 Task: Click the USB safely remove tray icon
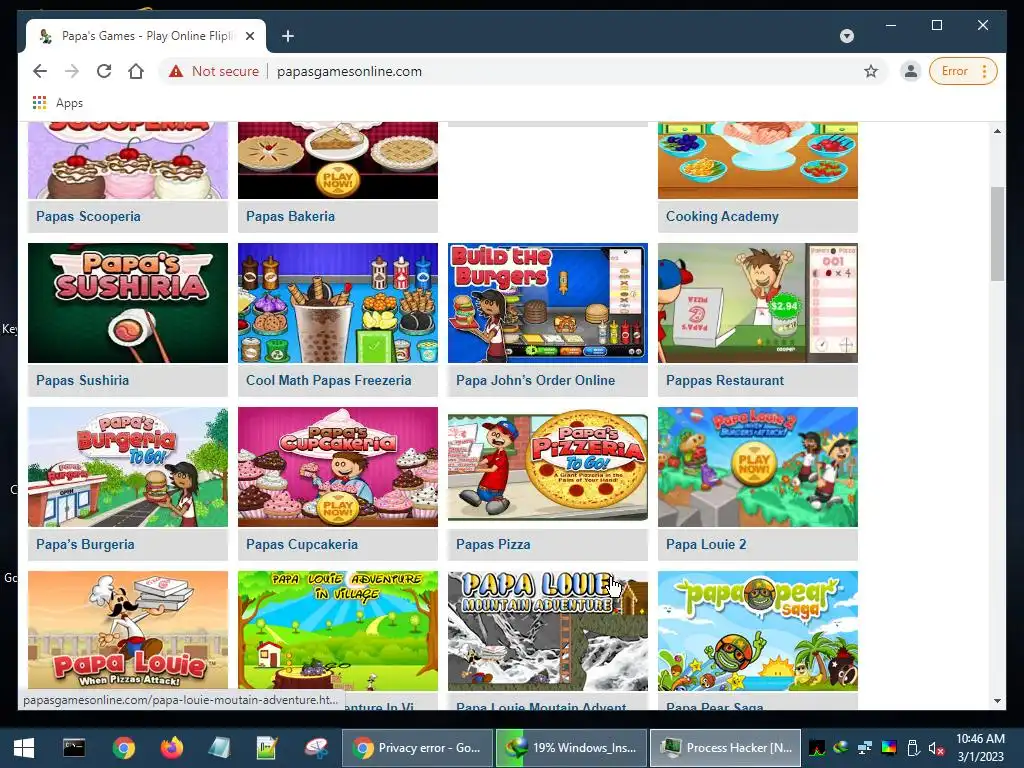[913, 748]
